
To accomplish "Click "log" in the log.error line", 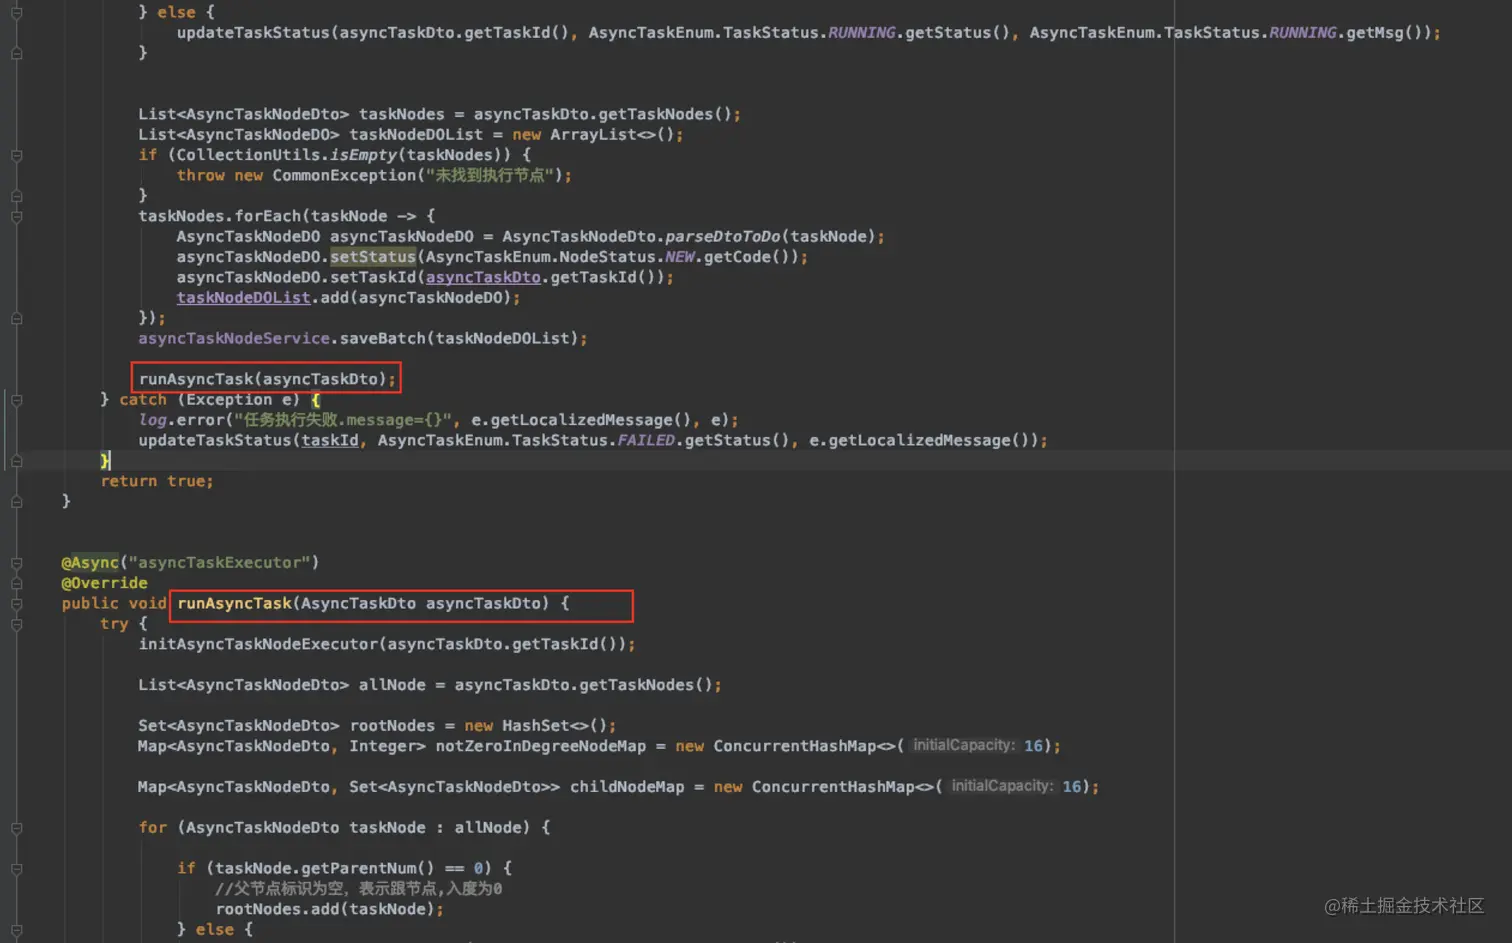I will [x=153, y=420].
